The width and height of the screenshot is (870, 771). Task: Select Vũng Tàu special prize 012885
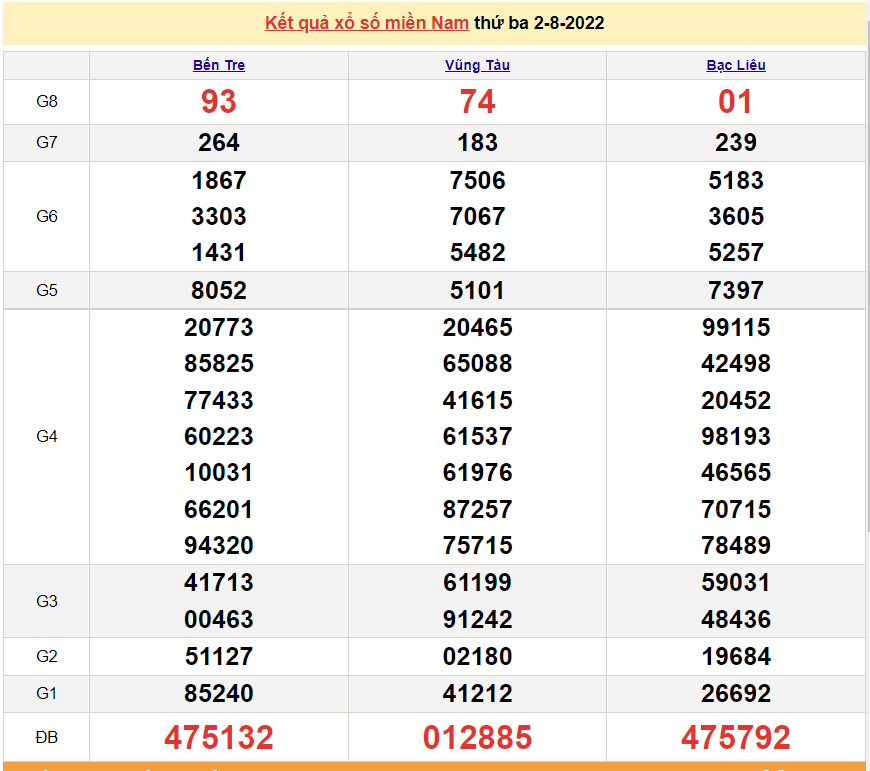click(477, 738)
